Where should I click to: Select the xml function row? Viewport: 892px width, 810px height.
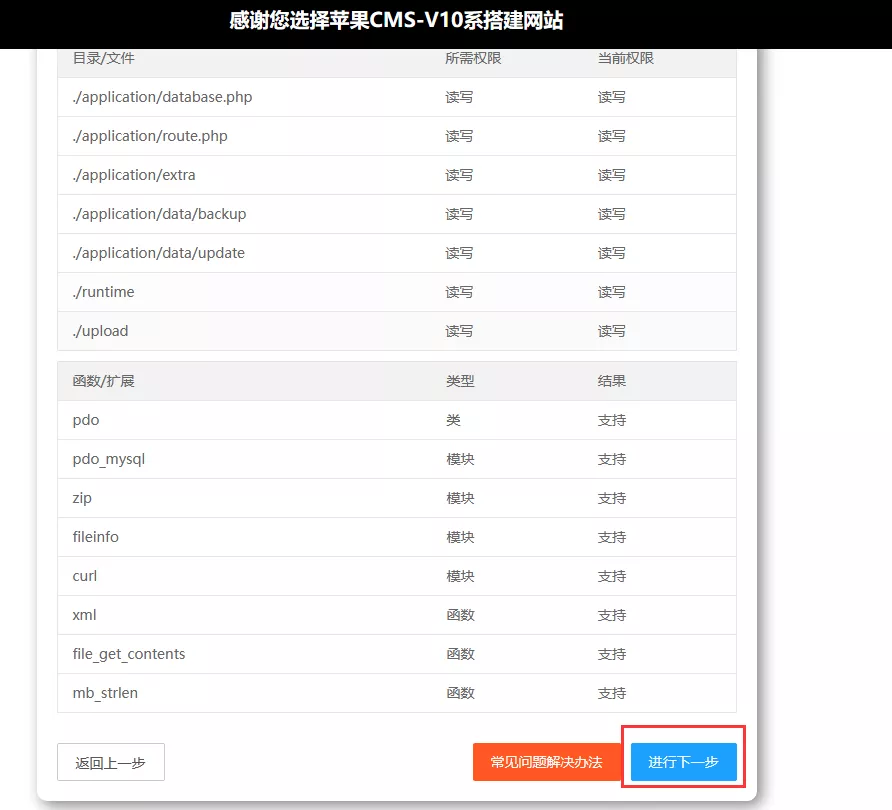point(84,615)
